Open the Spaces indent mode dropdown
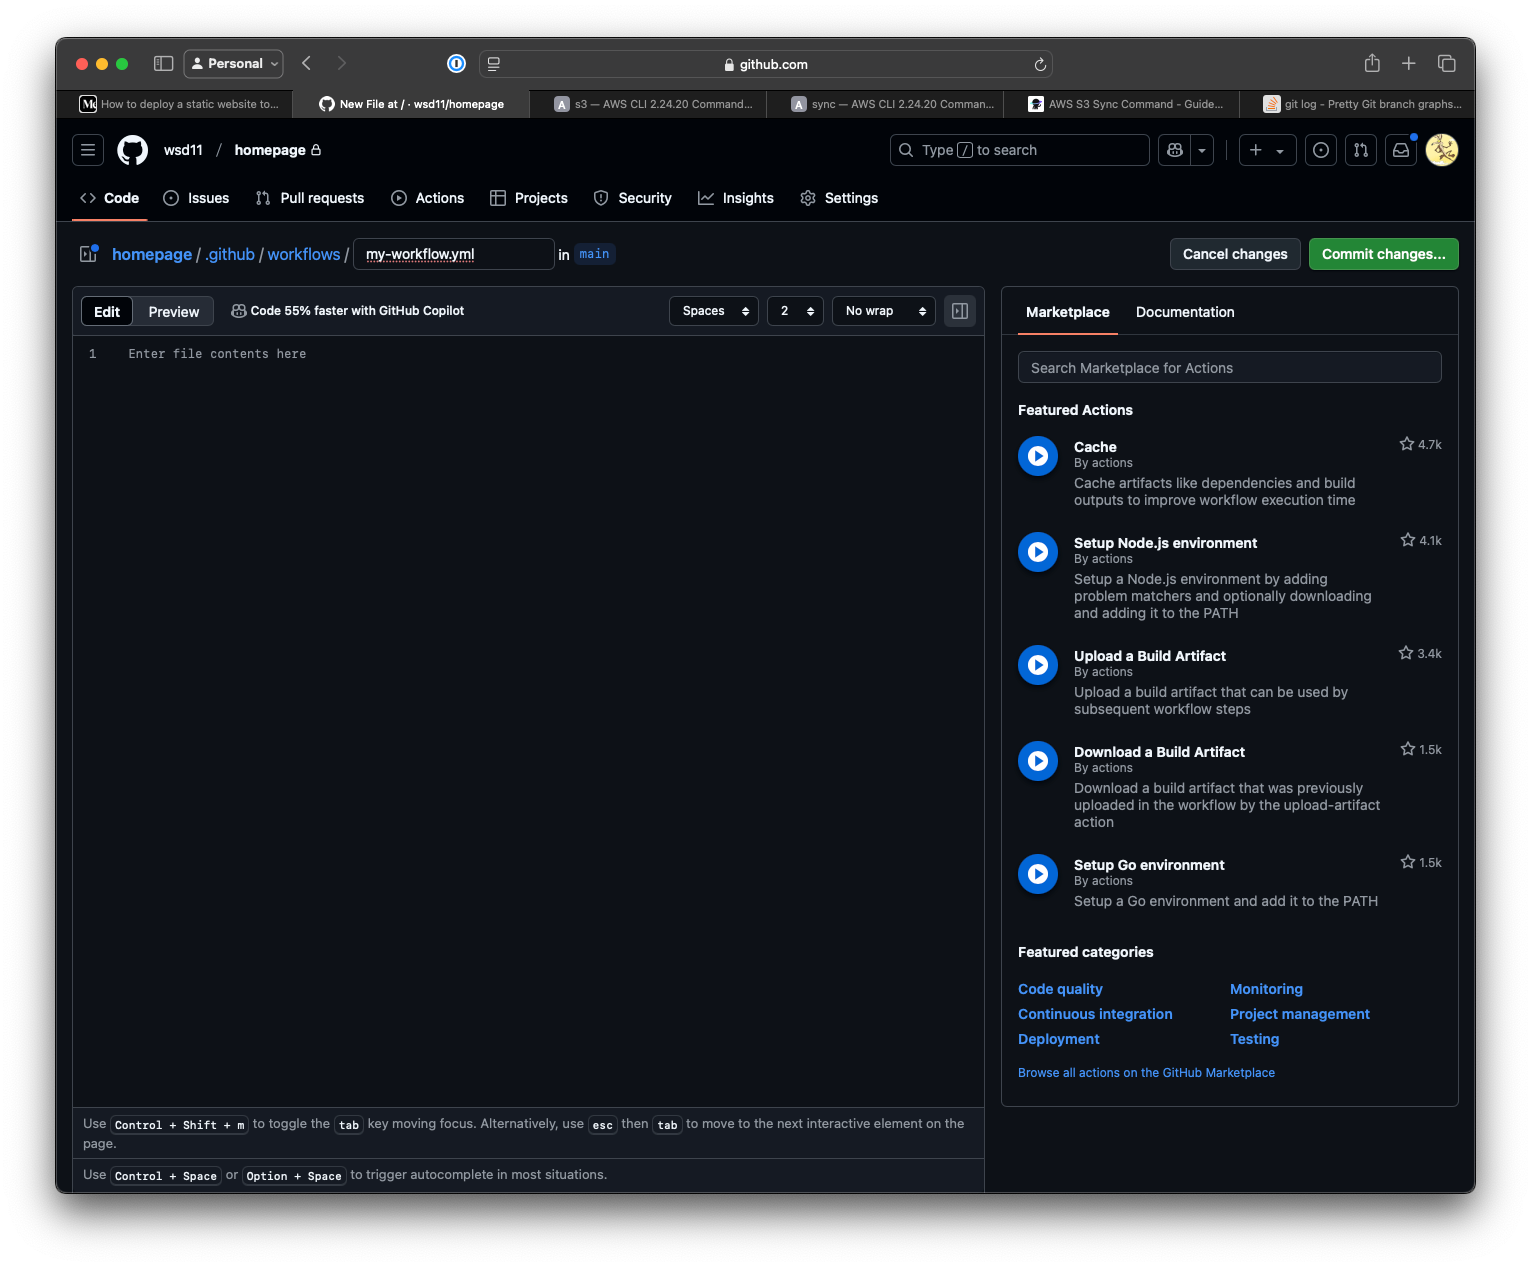This screenshot has height=1267, width=1531. [714, 311]
